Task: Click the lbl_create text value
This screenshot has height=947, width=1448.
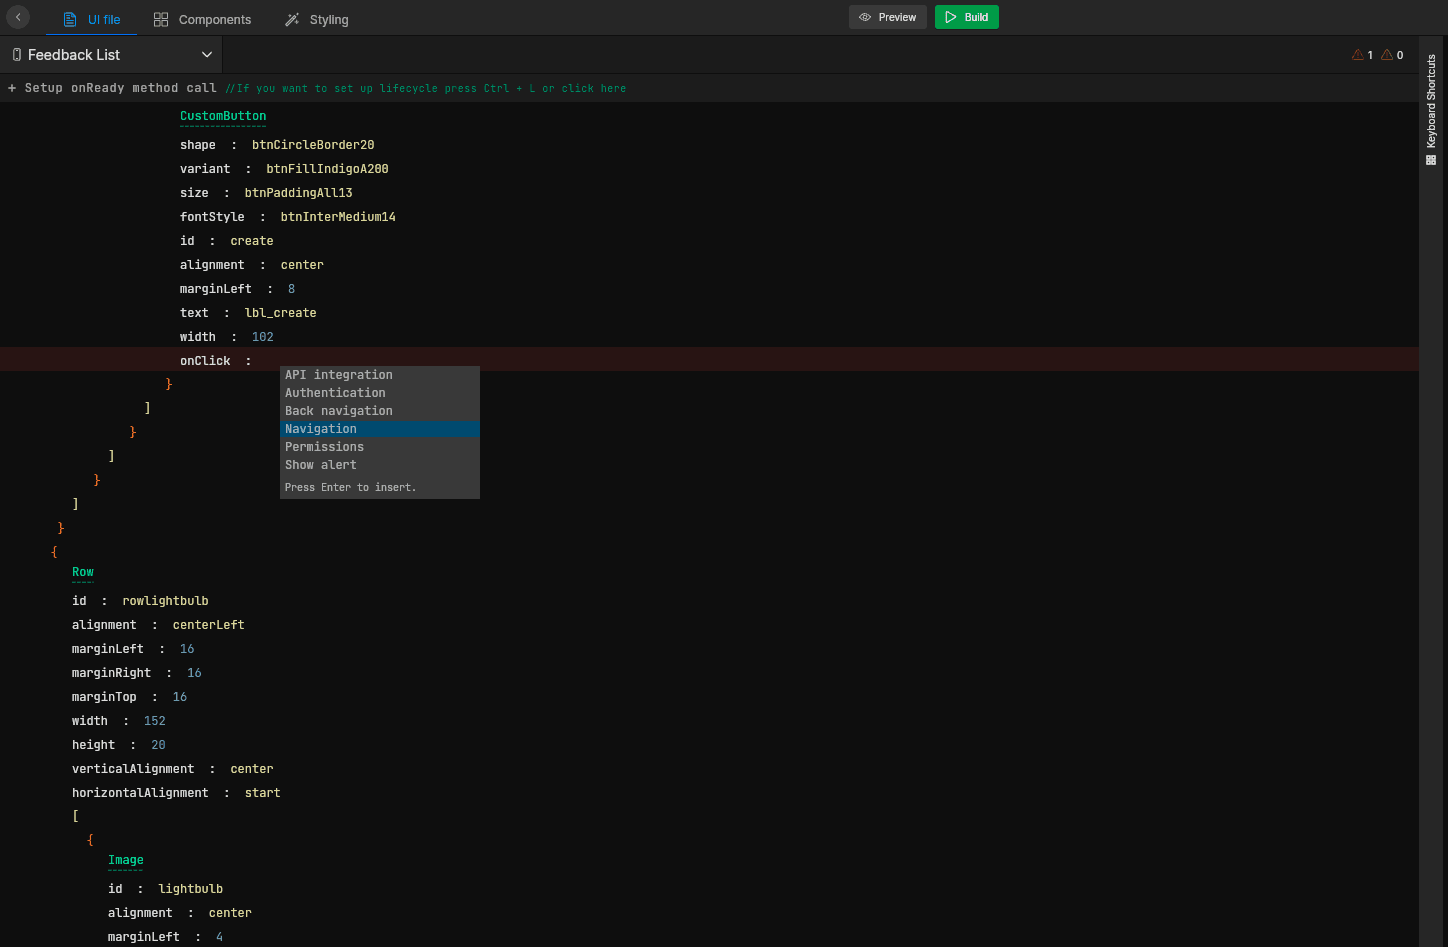Action: click(x=280, y=313)
